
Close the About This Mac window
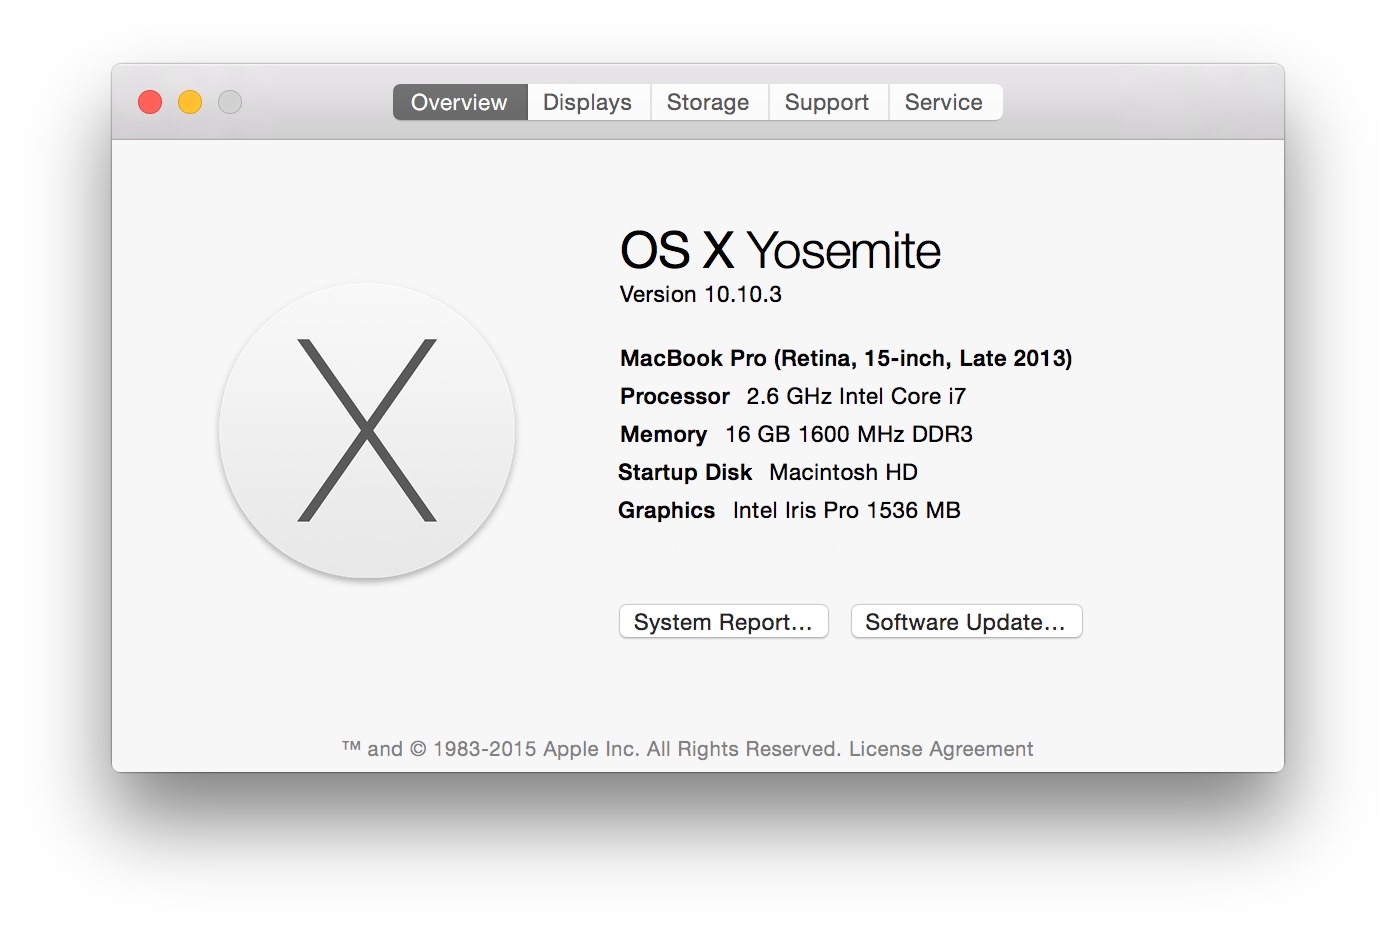150,102
